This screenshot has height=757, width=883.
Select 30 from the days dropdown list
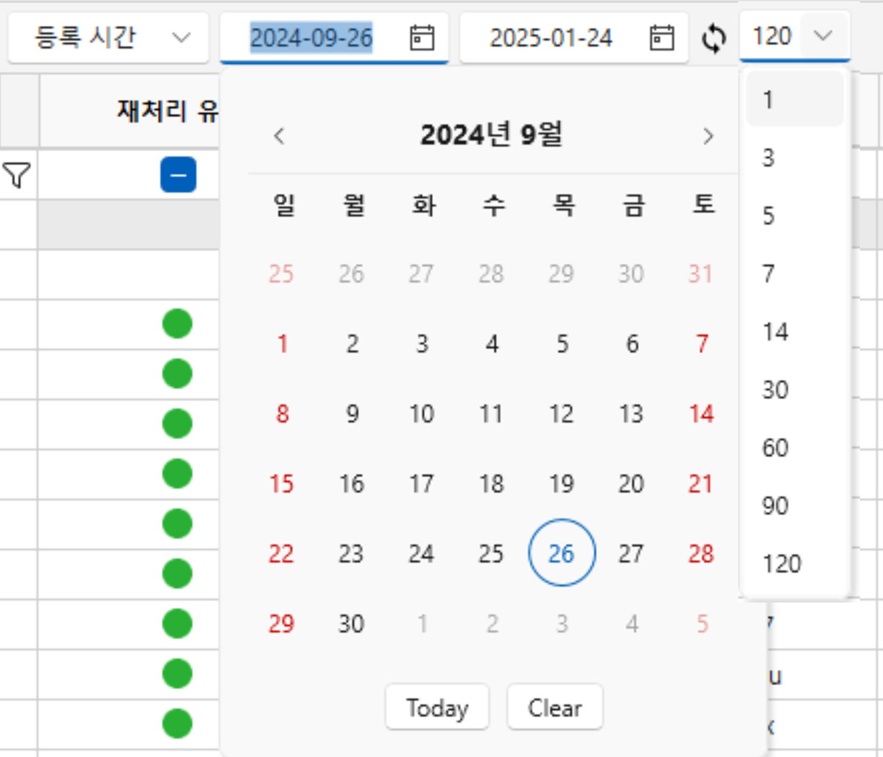tap(776, 390)
